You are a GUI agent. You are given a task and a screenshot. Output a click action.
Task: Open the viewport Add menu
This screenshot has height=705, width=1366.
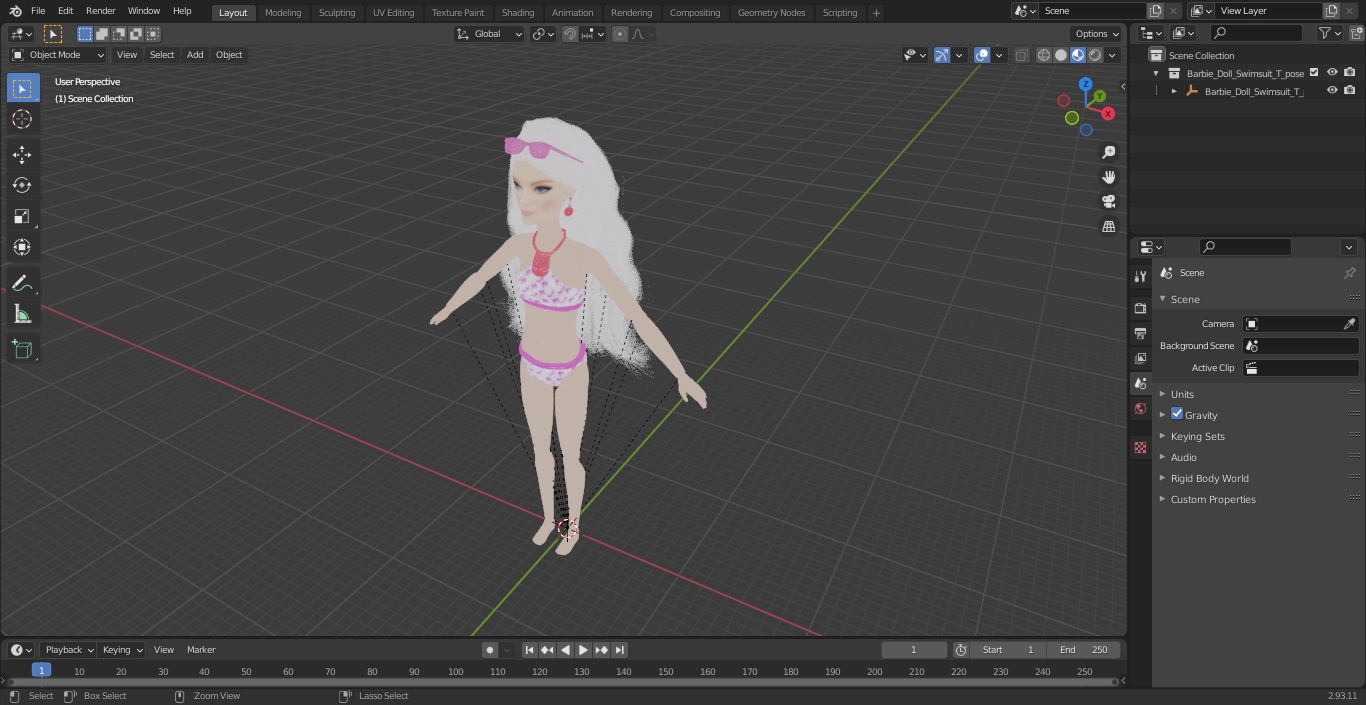click(x=195, y=55)
